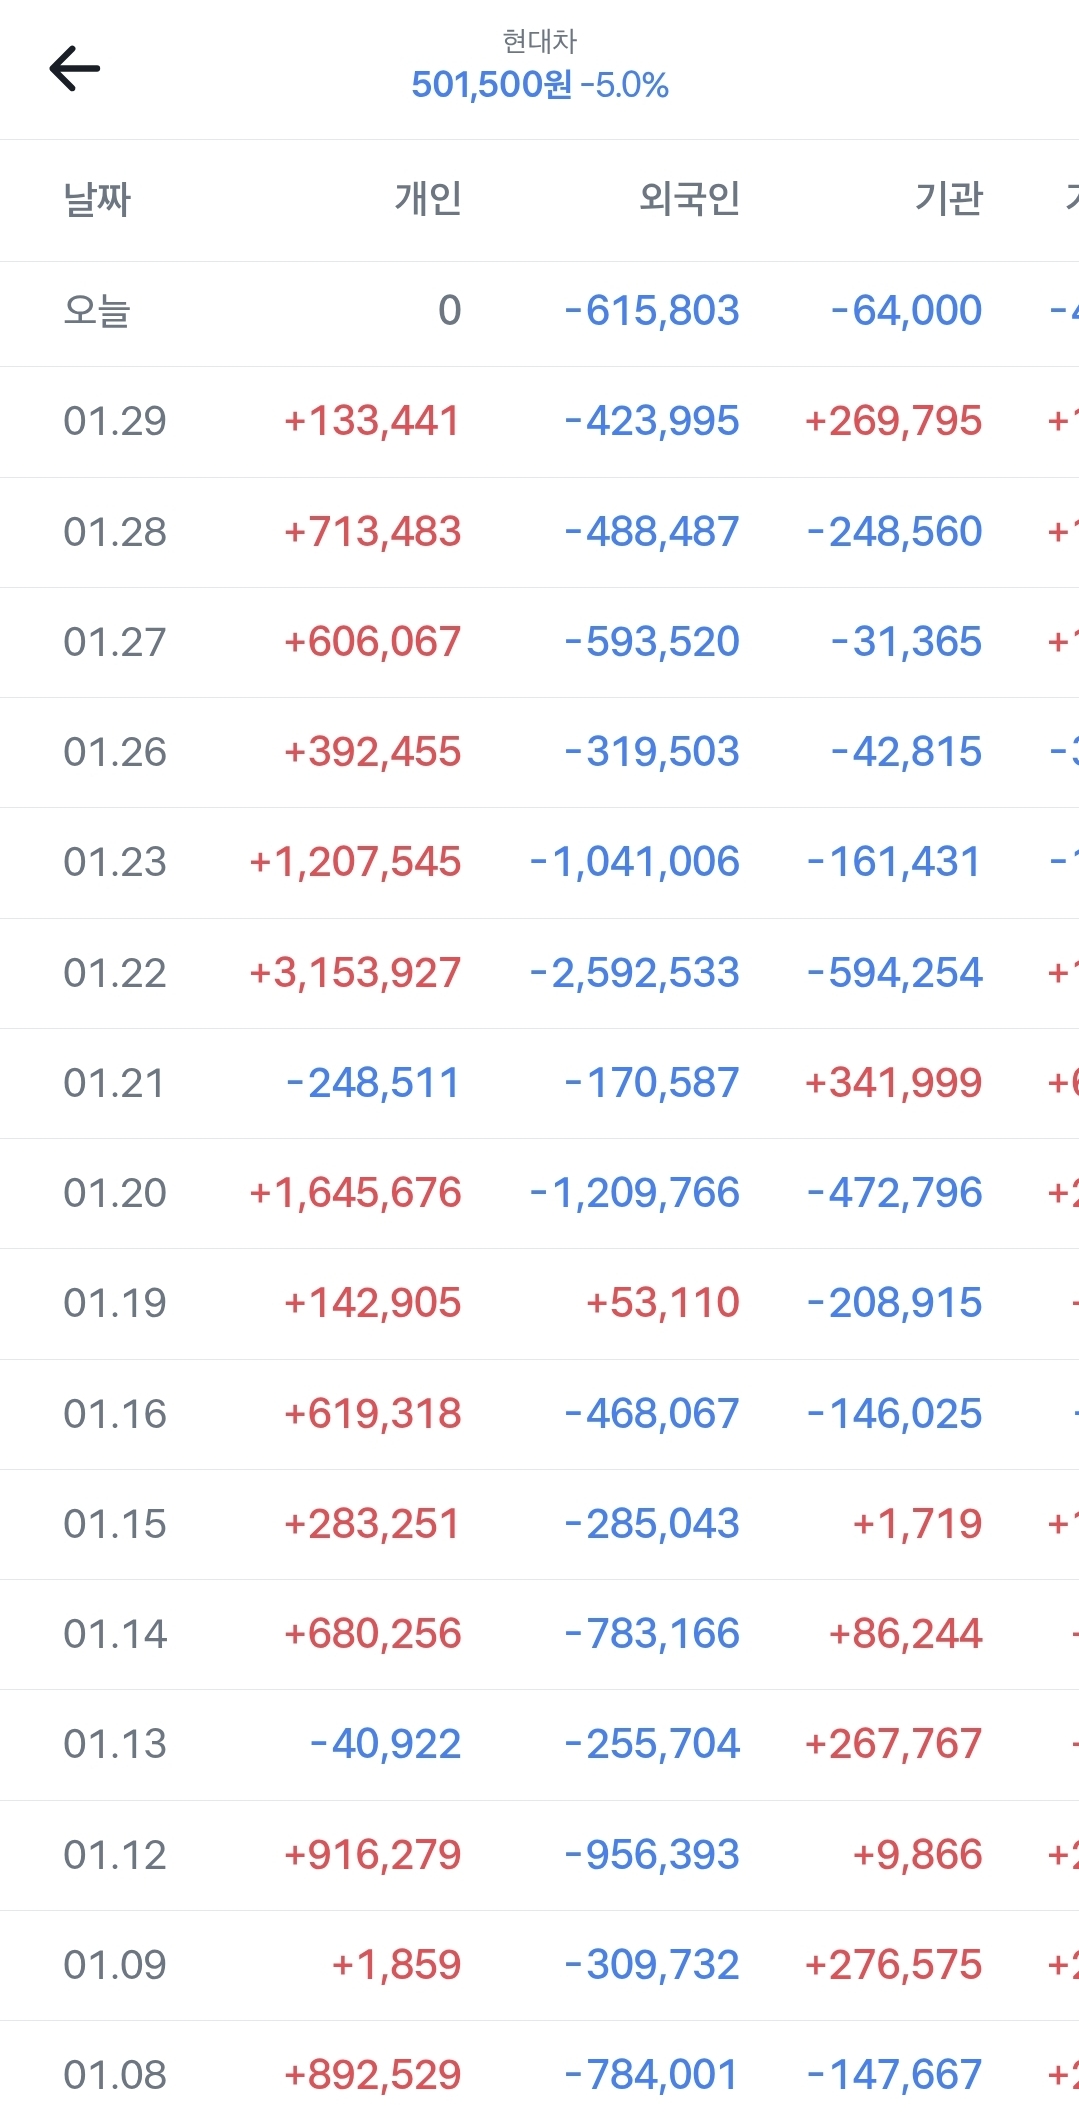Tap the 외국인 column header
The image size is (1079, 2127).
coord(689,199)
